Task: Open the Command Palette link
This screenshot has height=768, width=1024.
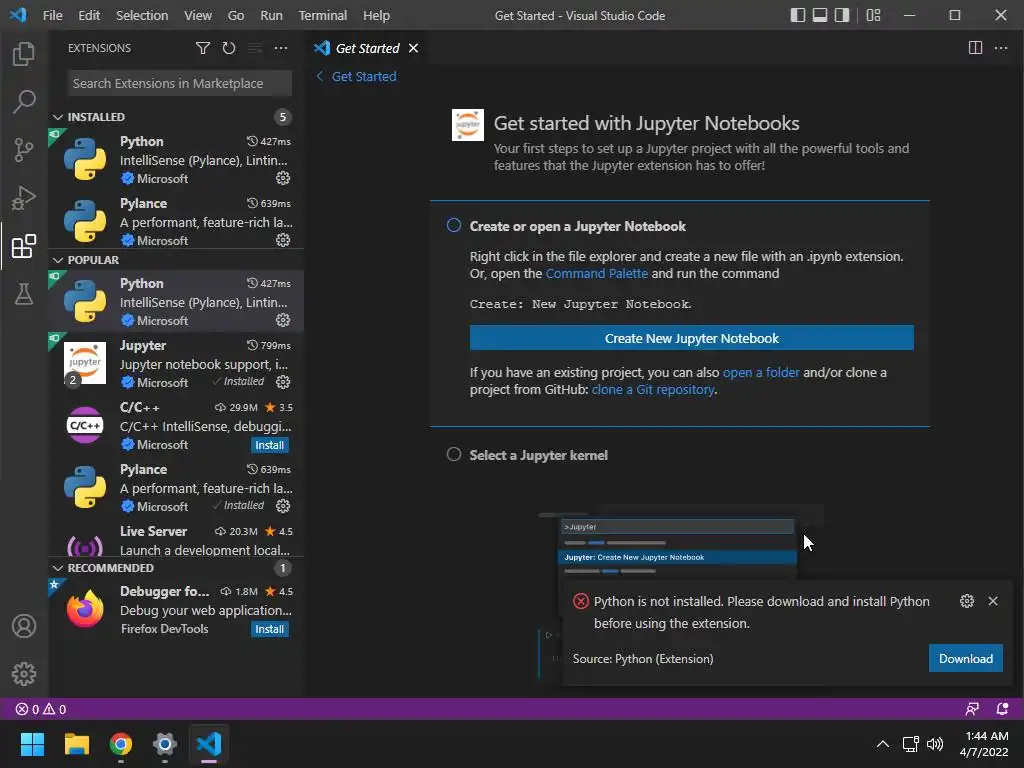Action: [596, 273]
